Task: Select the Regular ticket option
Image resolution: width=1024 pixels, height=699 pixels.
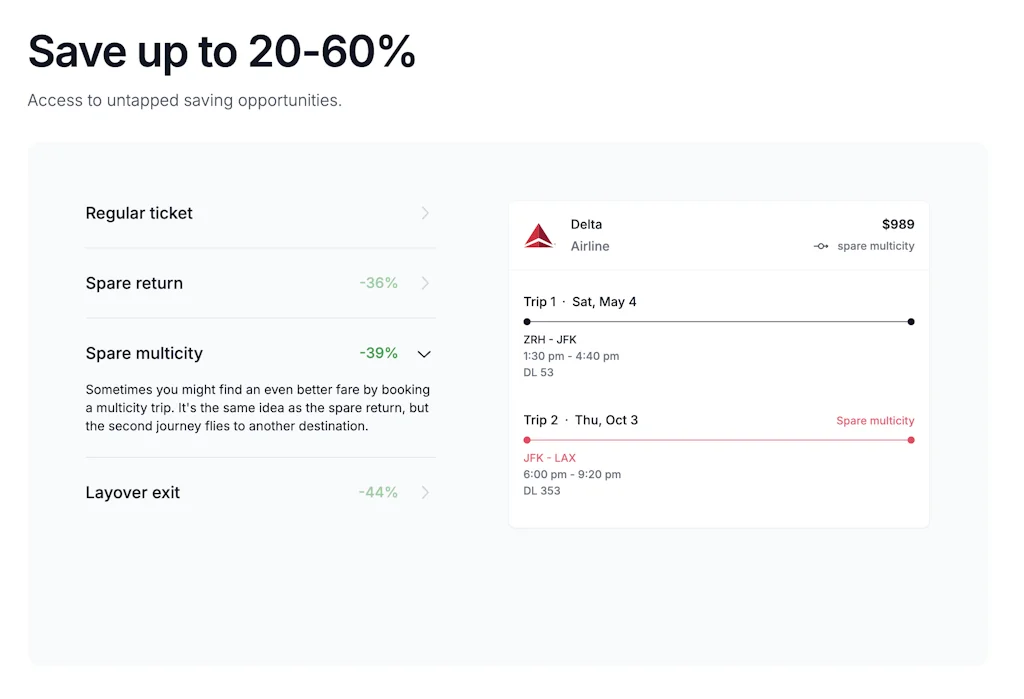Action: [x=139, y=213]
